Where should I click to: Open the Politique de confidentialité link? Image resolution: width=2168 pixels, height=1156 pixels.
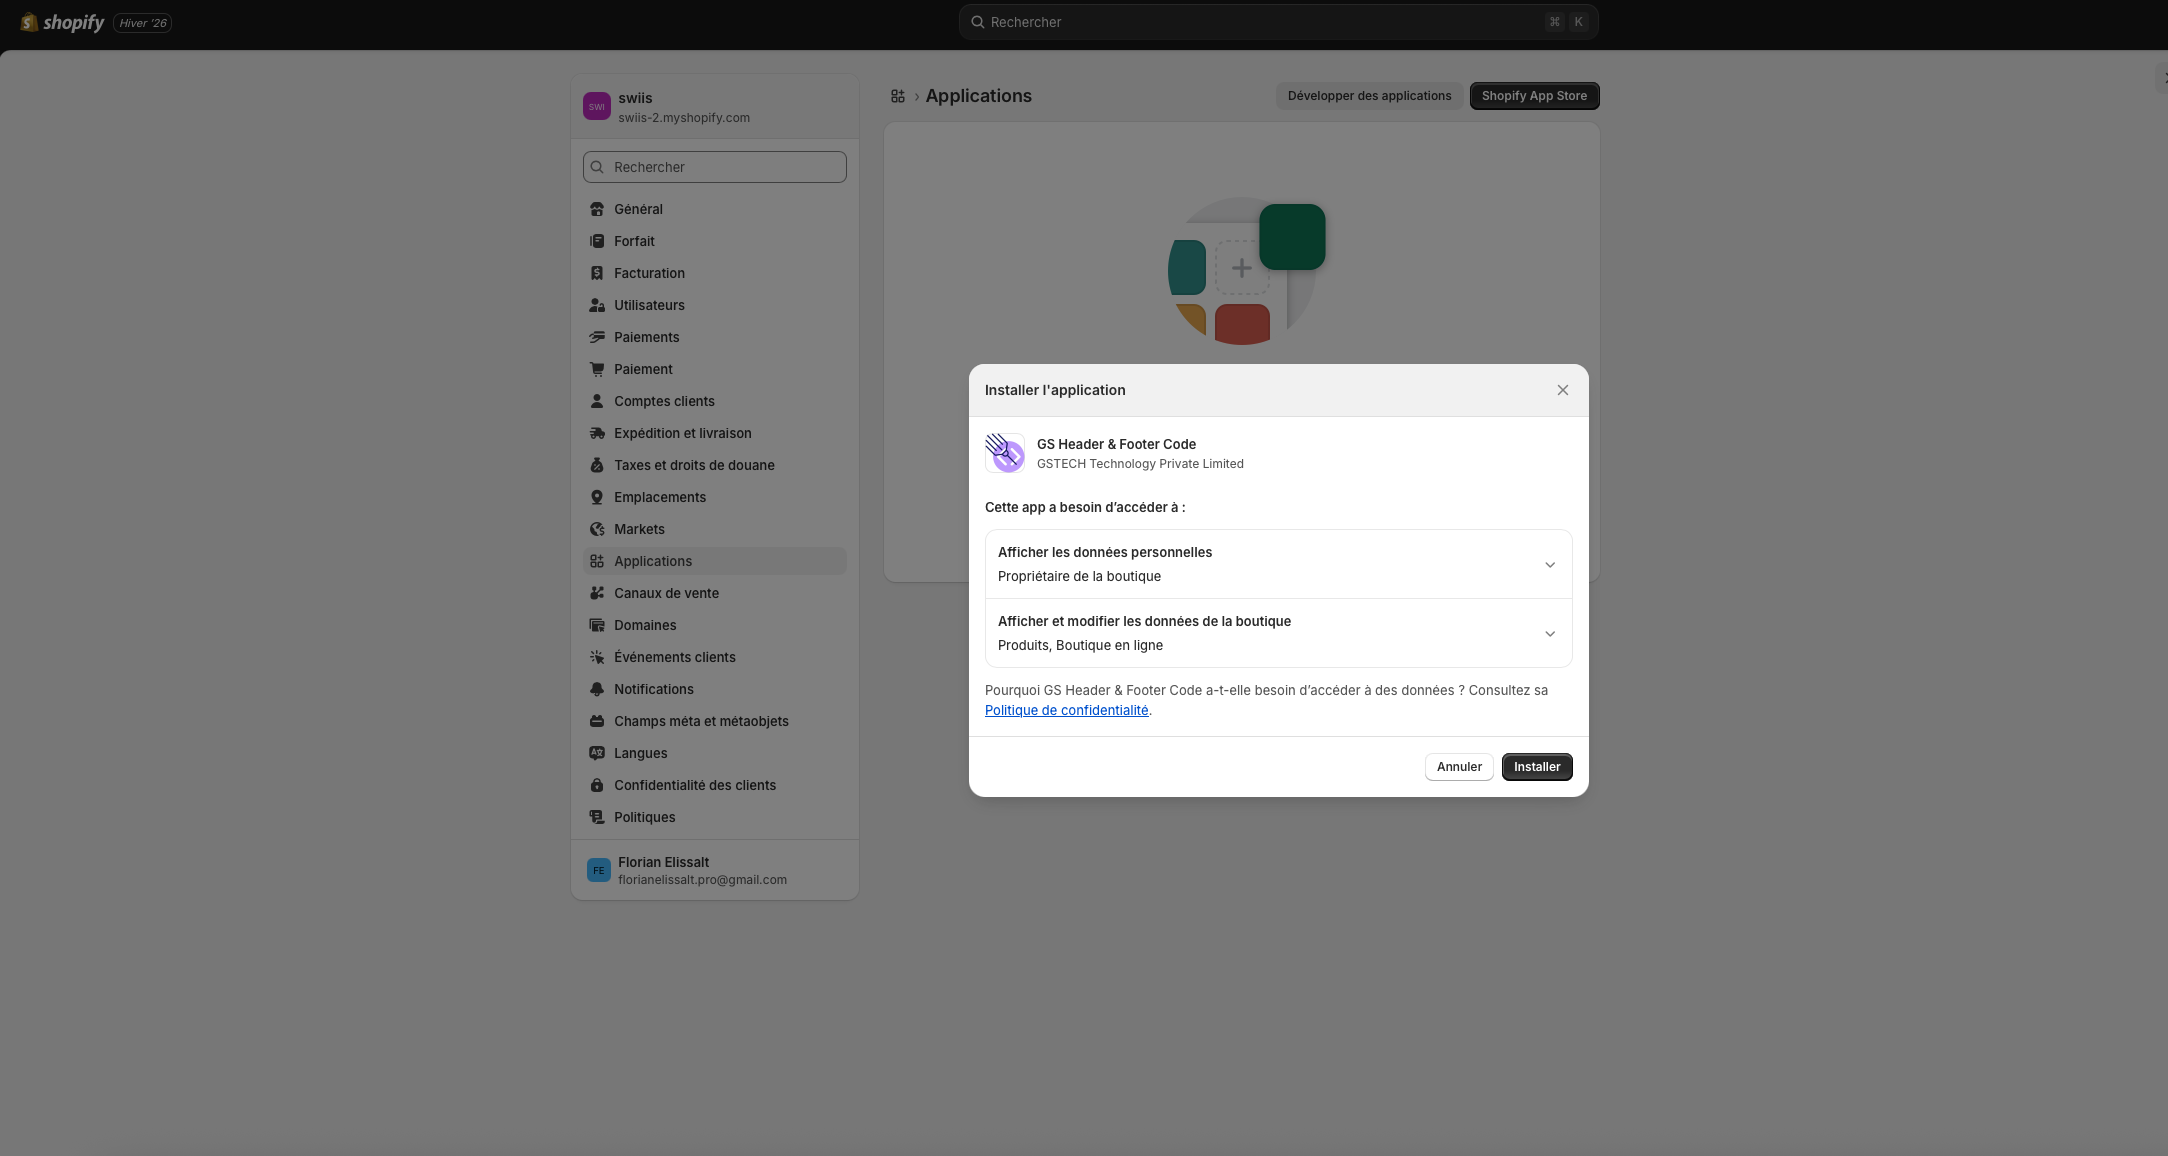[x=1066, y=710]
